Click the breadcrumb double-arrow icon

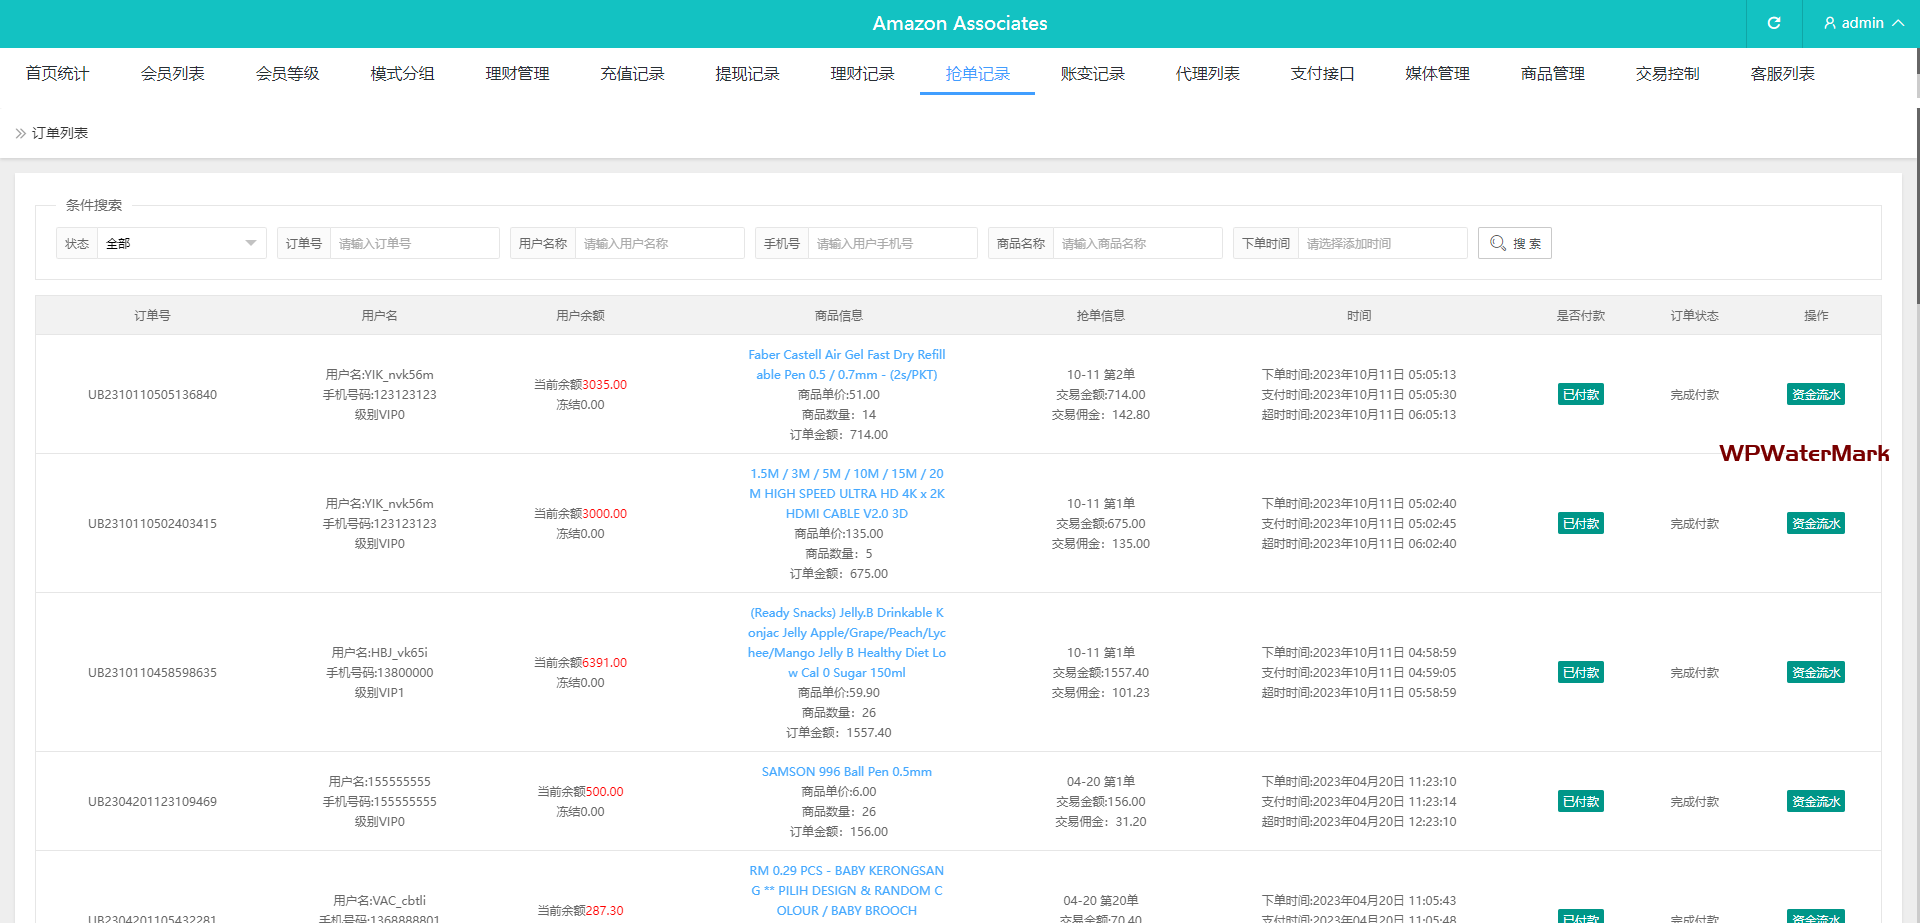[20, 133]
